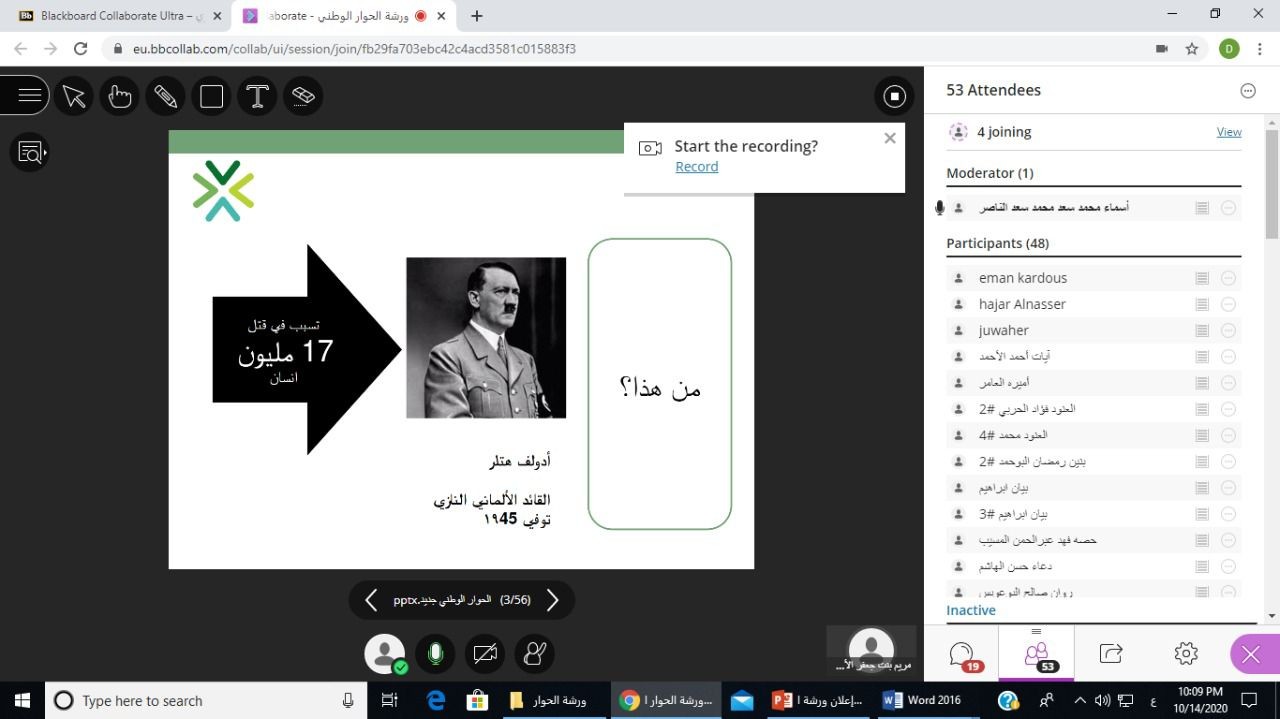Click the hand Pan tool
Screen dimensions: 1280x719
pyautogui.click(x=120, y=96)
